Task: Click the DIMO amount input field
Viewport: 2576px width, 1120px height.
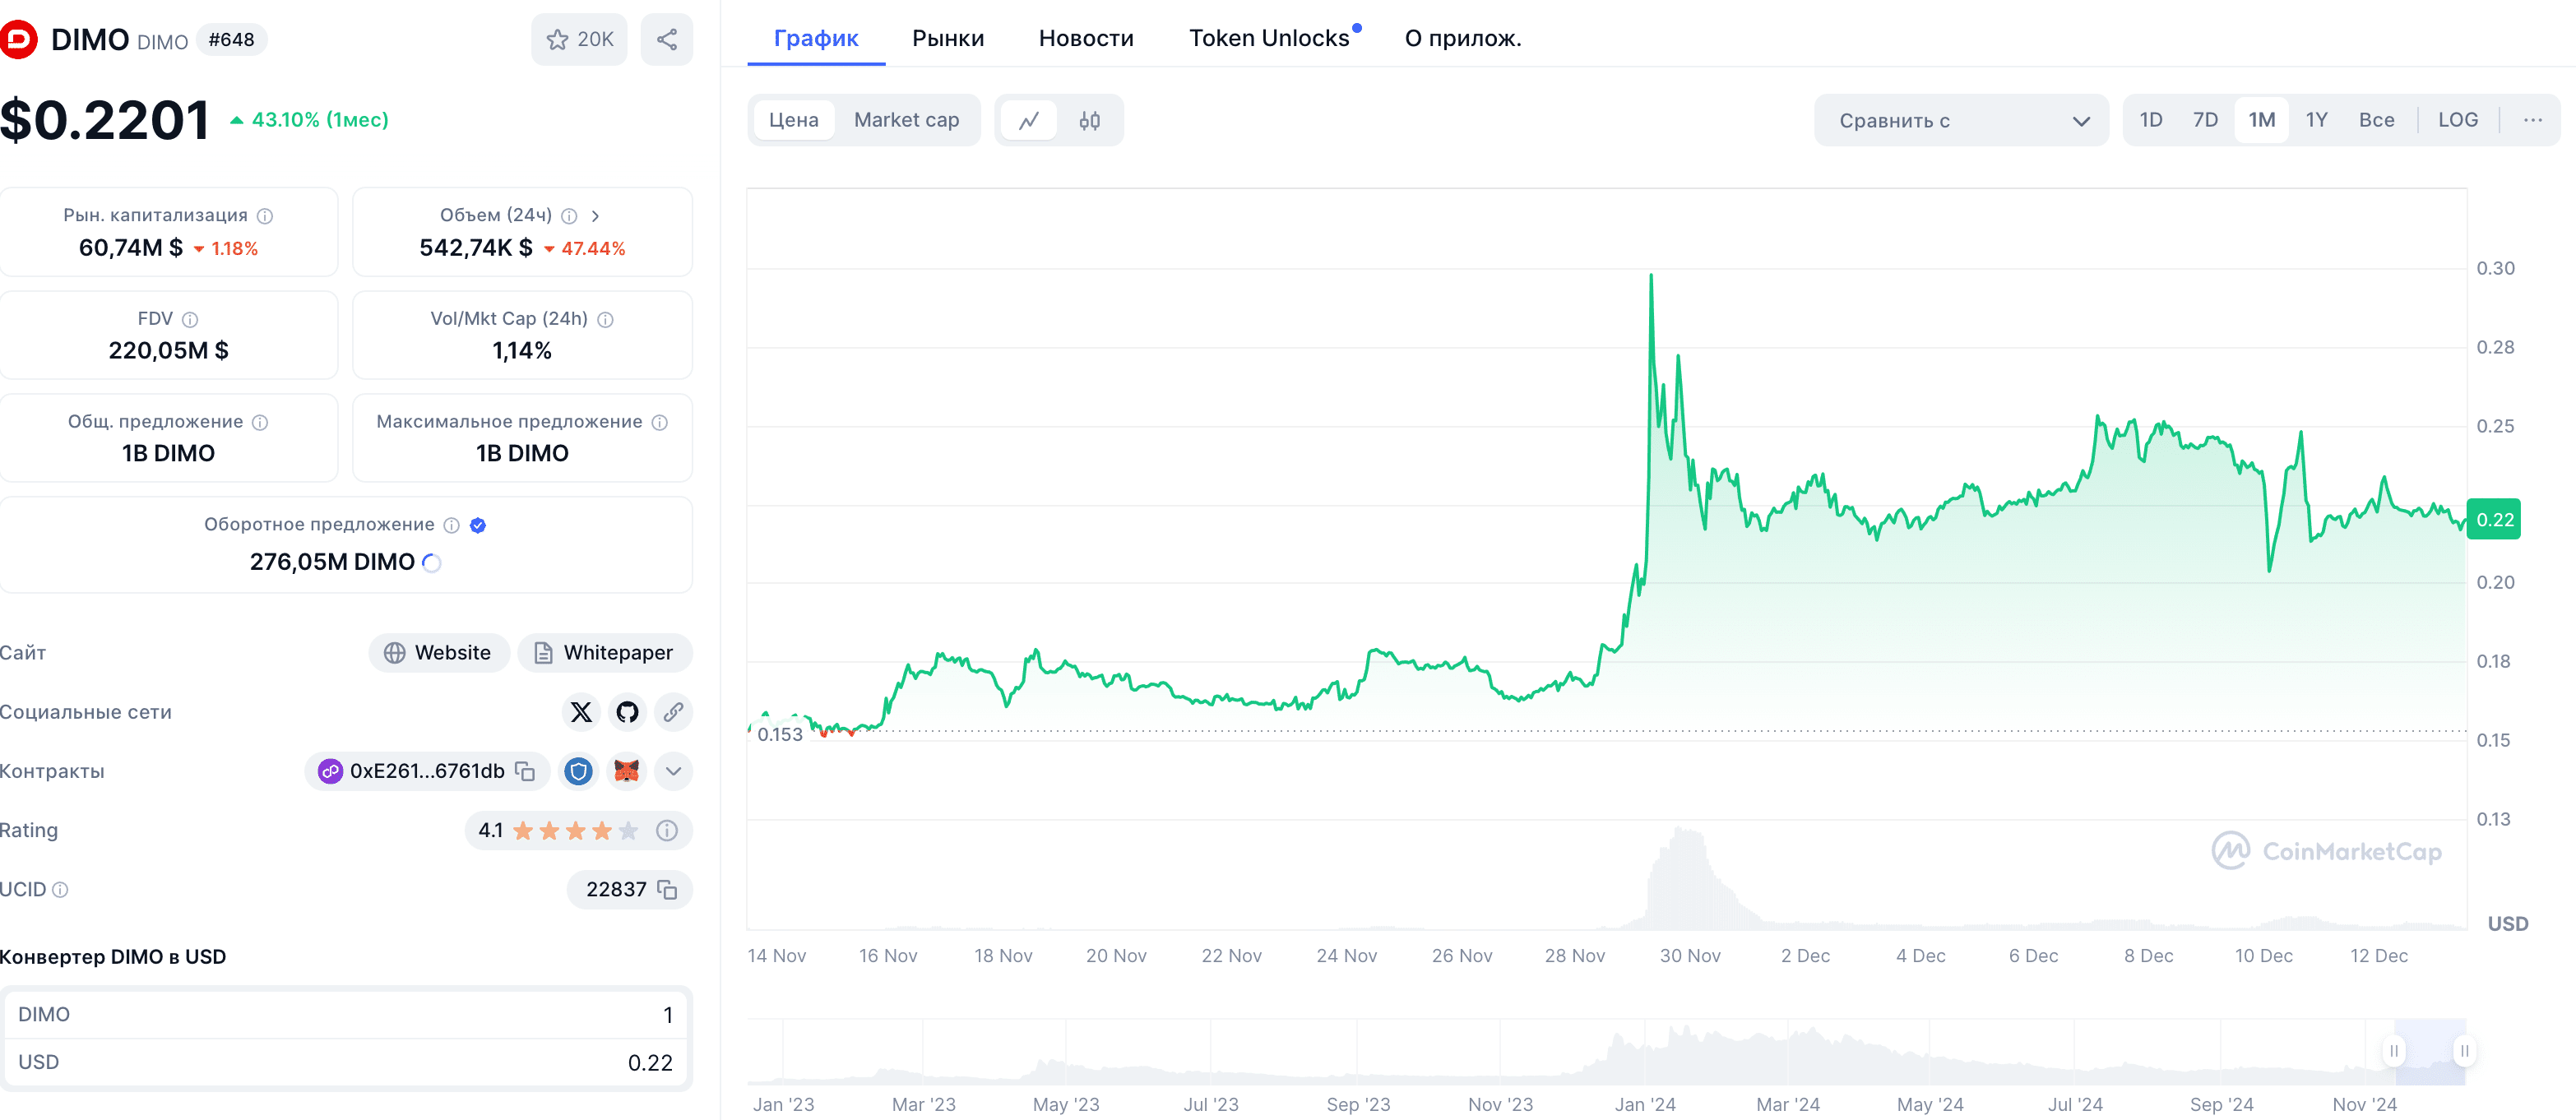Action: click(345, 1014)
